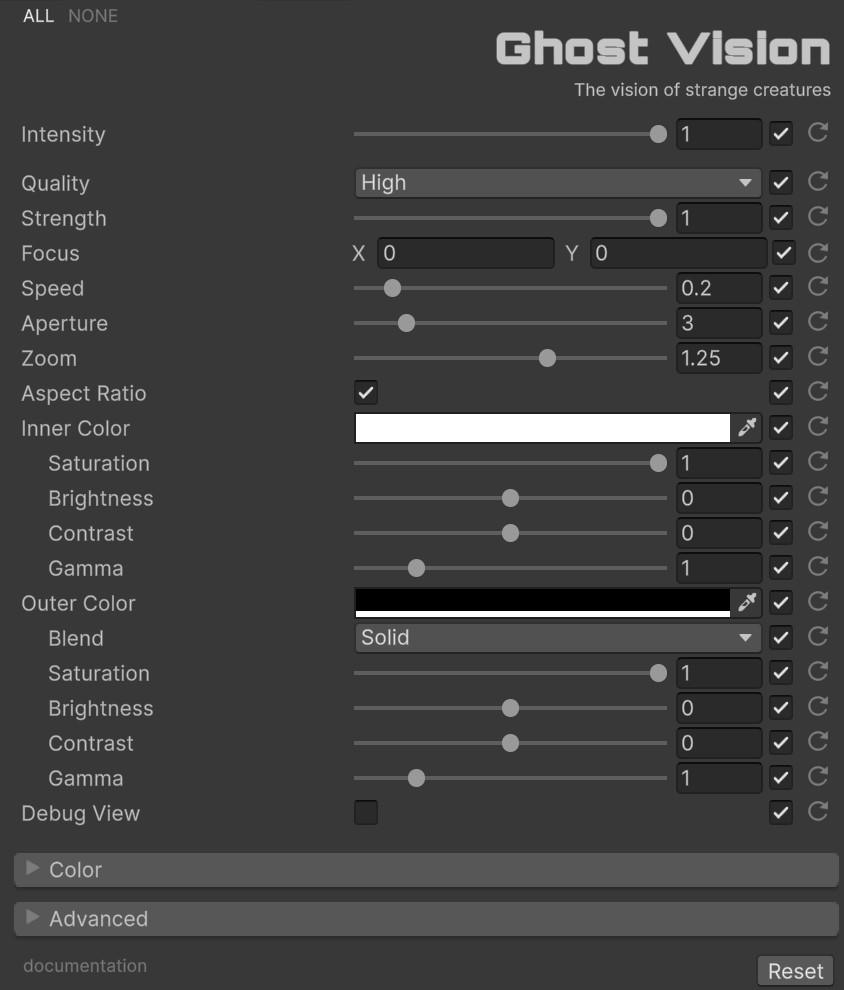Viewport: 844px width, 990px height.
Task: Uncheck the Strength override checkbox
Action: 781,218
